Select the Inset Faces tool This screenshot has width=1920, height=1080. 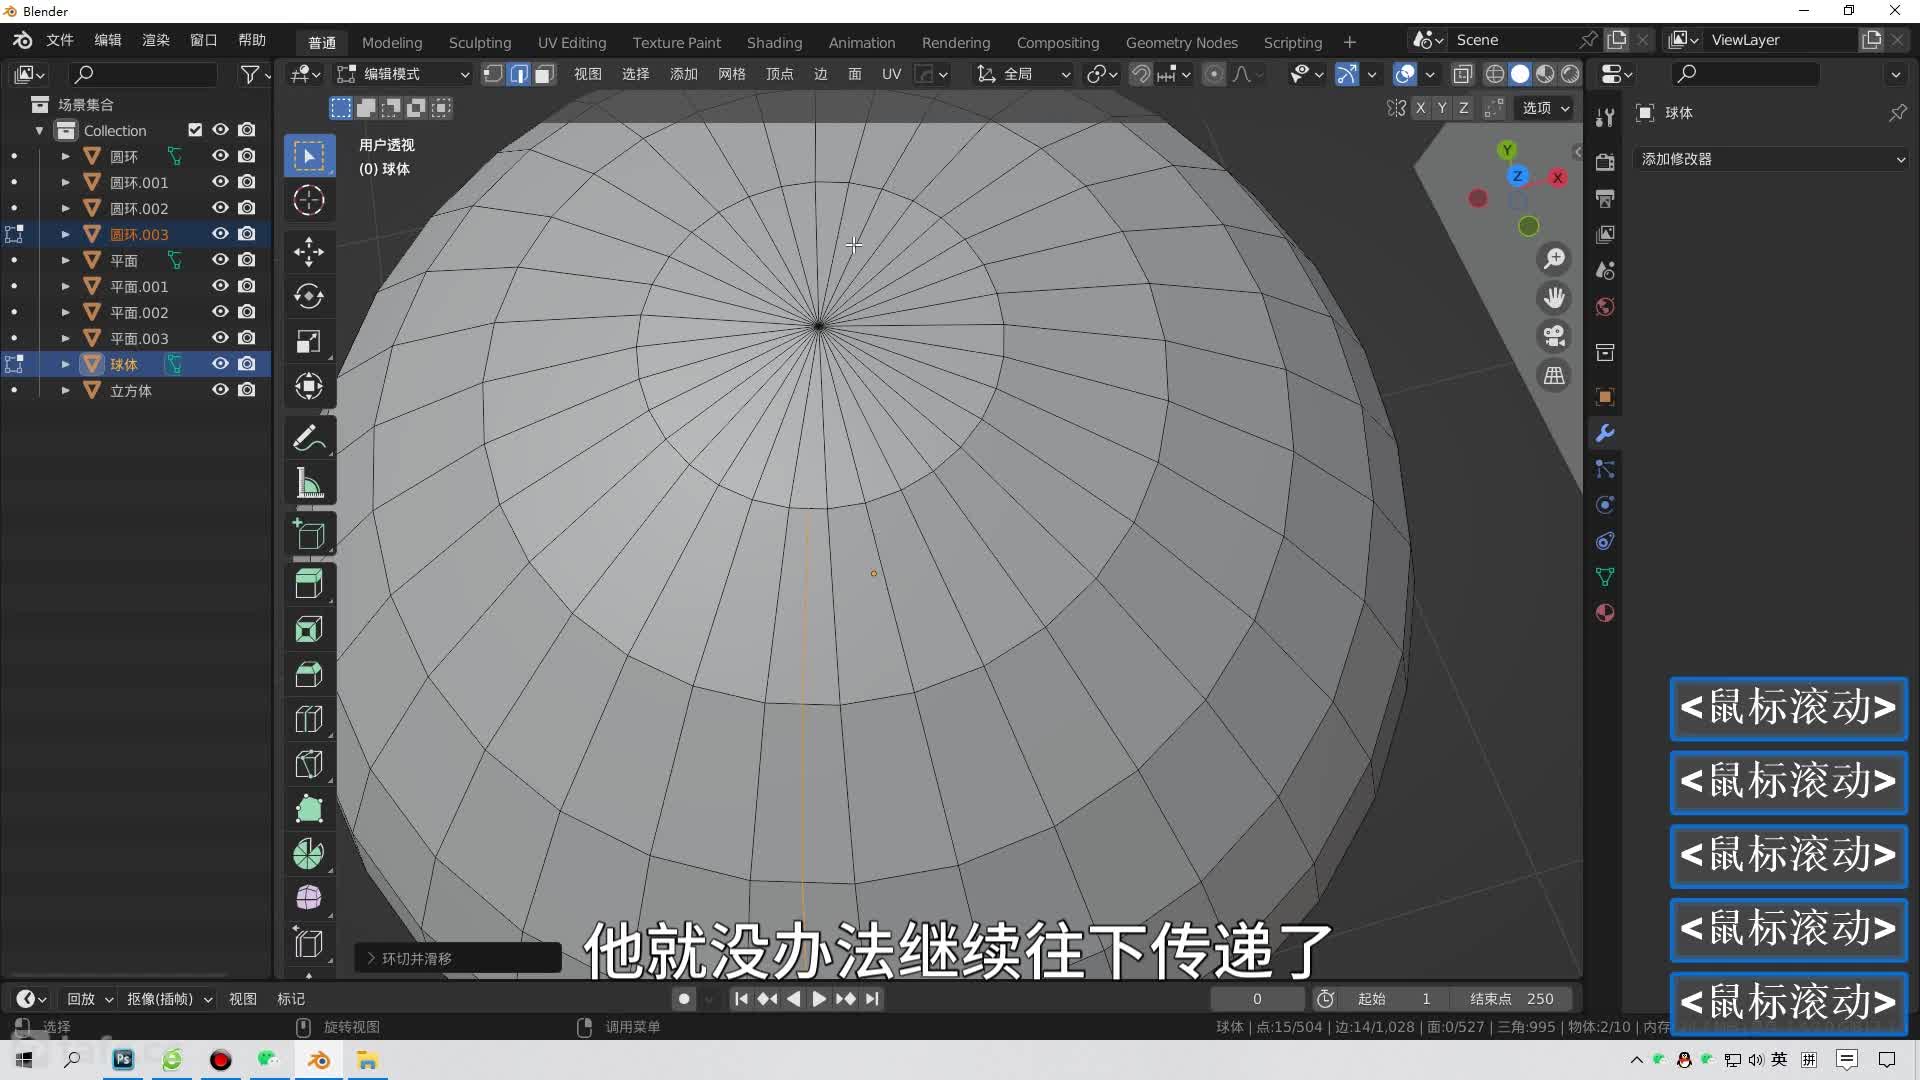tap(309, 629)
